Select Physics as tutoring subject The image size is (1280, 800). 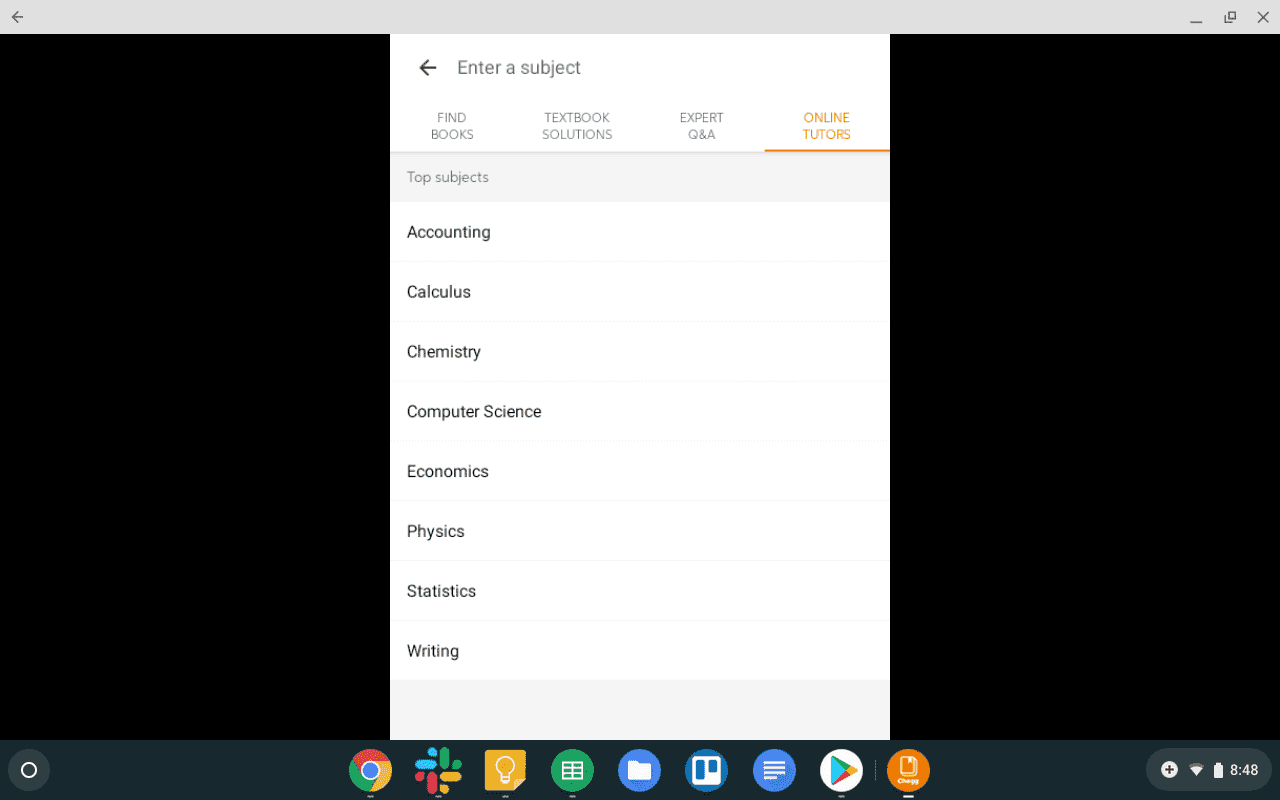tap(436, 531)
